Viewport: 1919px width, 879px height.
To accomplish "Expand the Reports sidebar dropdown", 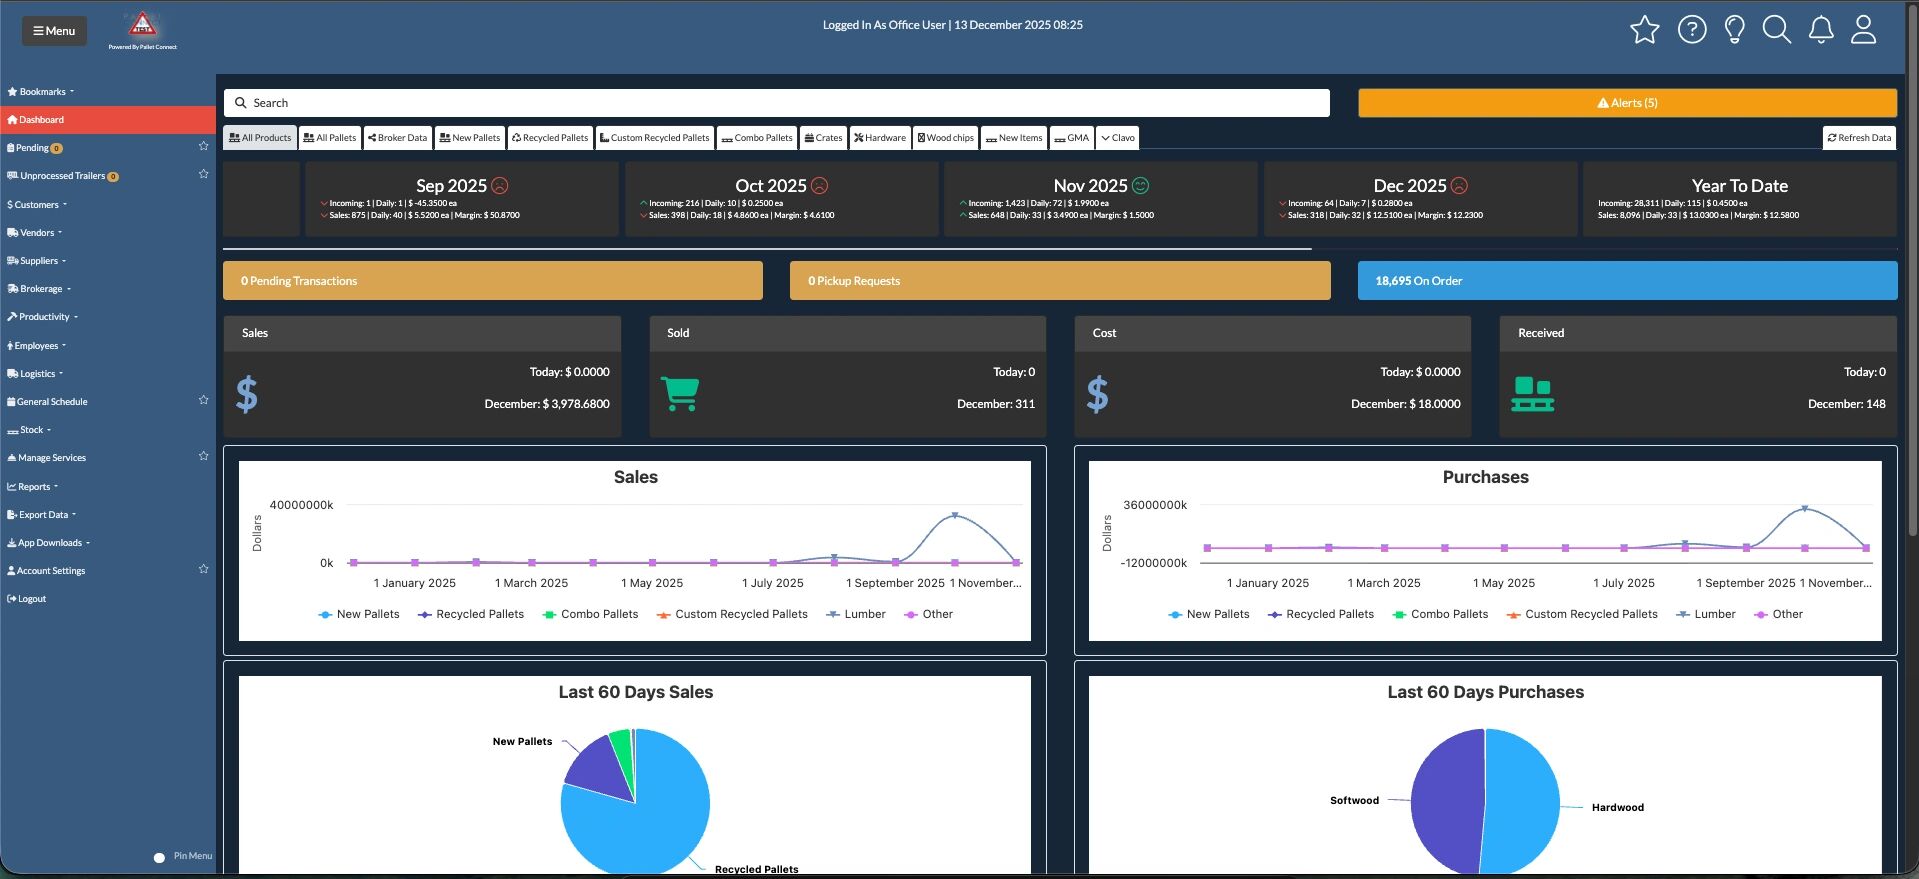I will (x=33, y=487).
